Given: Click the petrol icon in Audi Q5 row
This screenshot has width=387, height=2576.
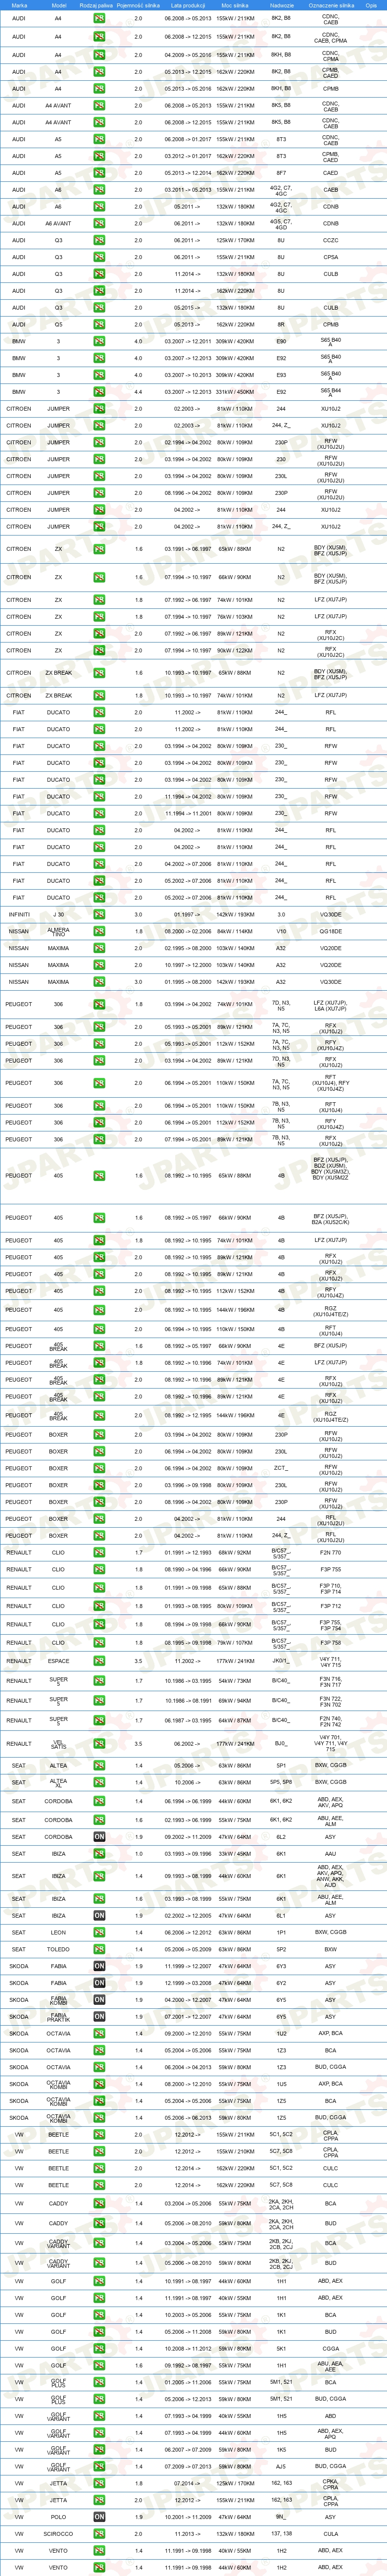Looking at the screenshot, I should pyautogui.click(x=99, y=324).
